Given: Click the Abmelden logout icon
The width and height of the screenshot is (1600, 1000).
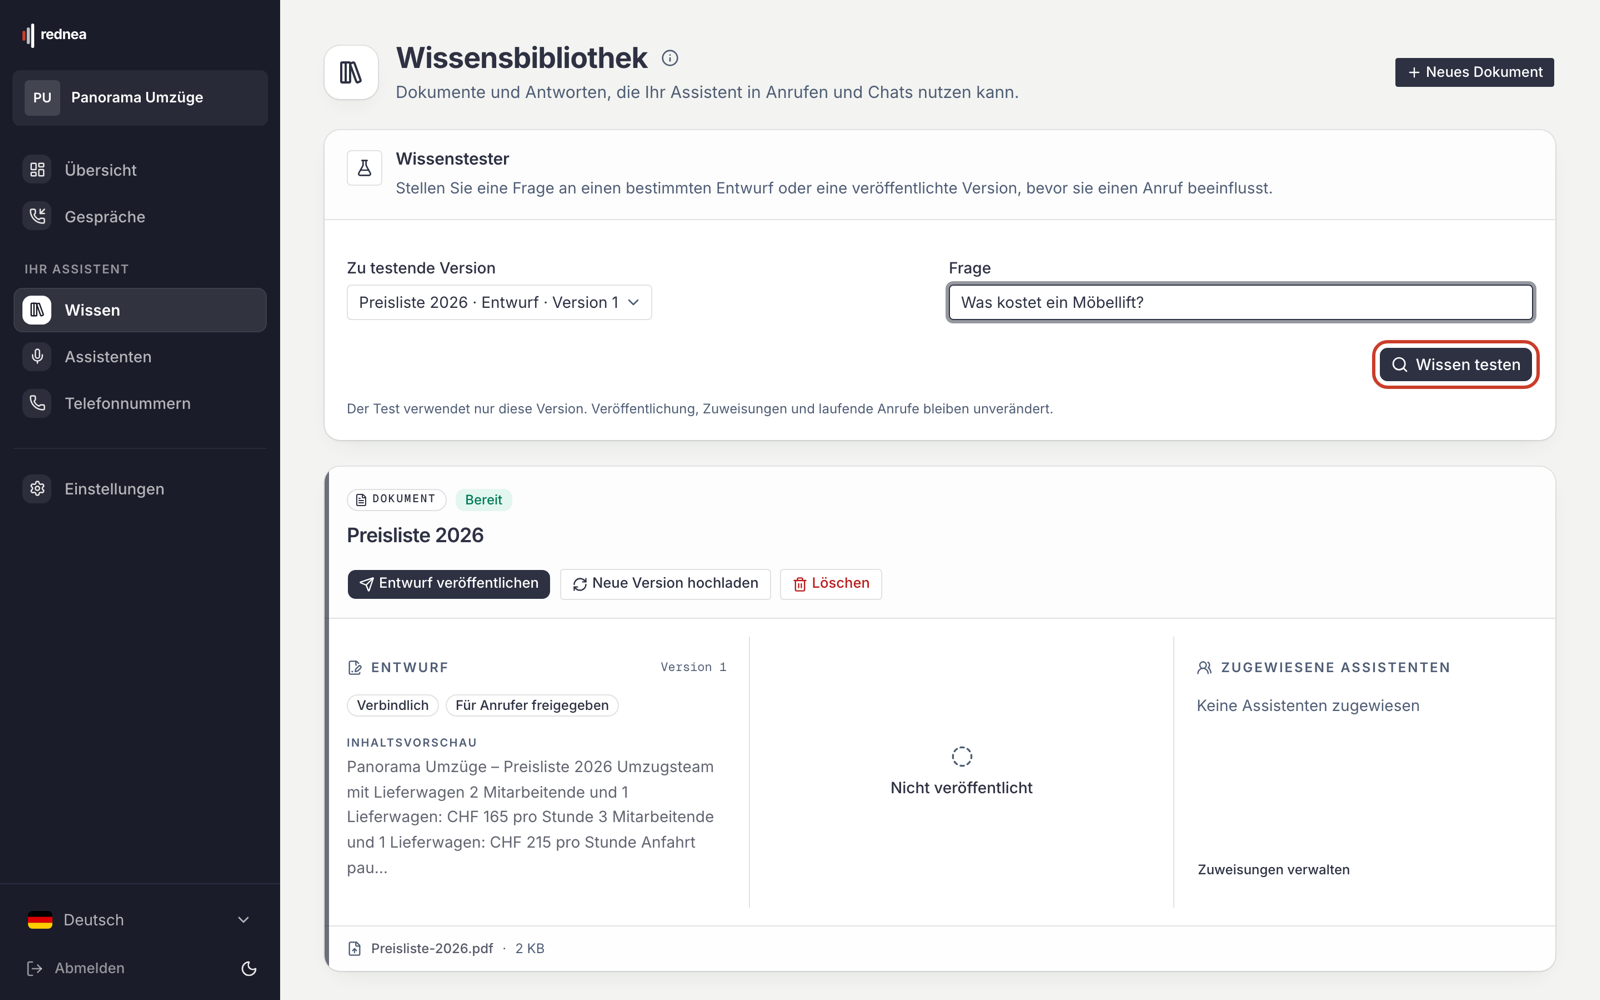Looking at the screenshot, I should point(35,968).
